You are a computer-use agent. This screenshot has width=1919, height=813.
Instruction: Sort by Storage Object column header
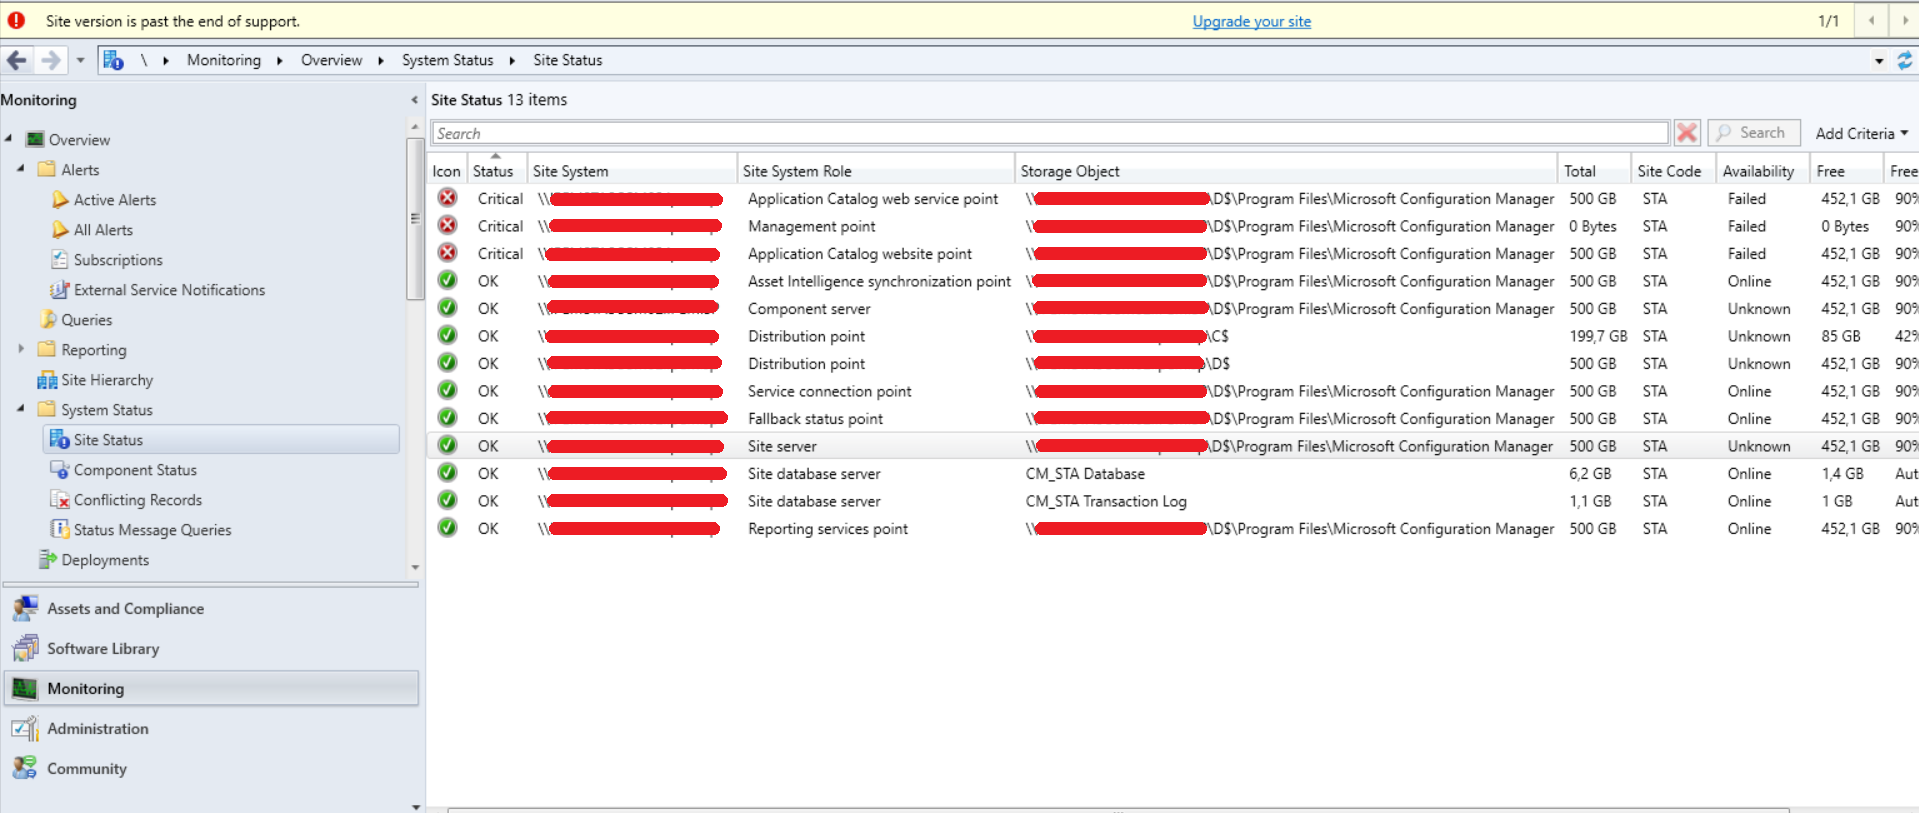pos(1285,171)
